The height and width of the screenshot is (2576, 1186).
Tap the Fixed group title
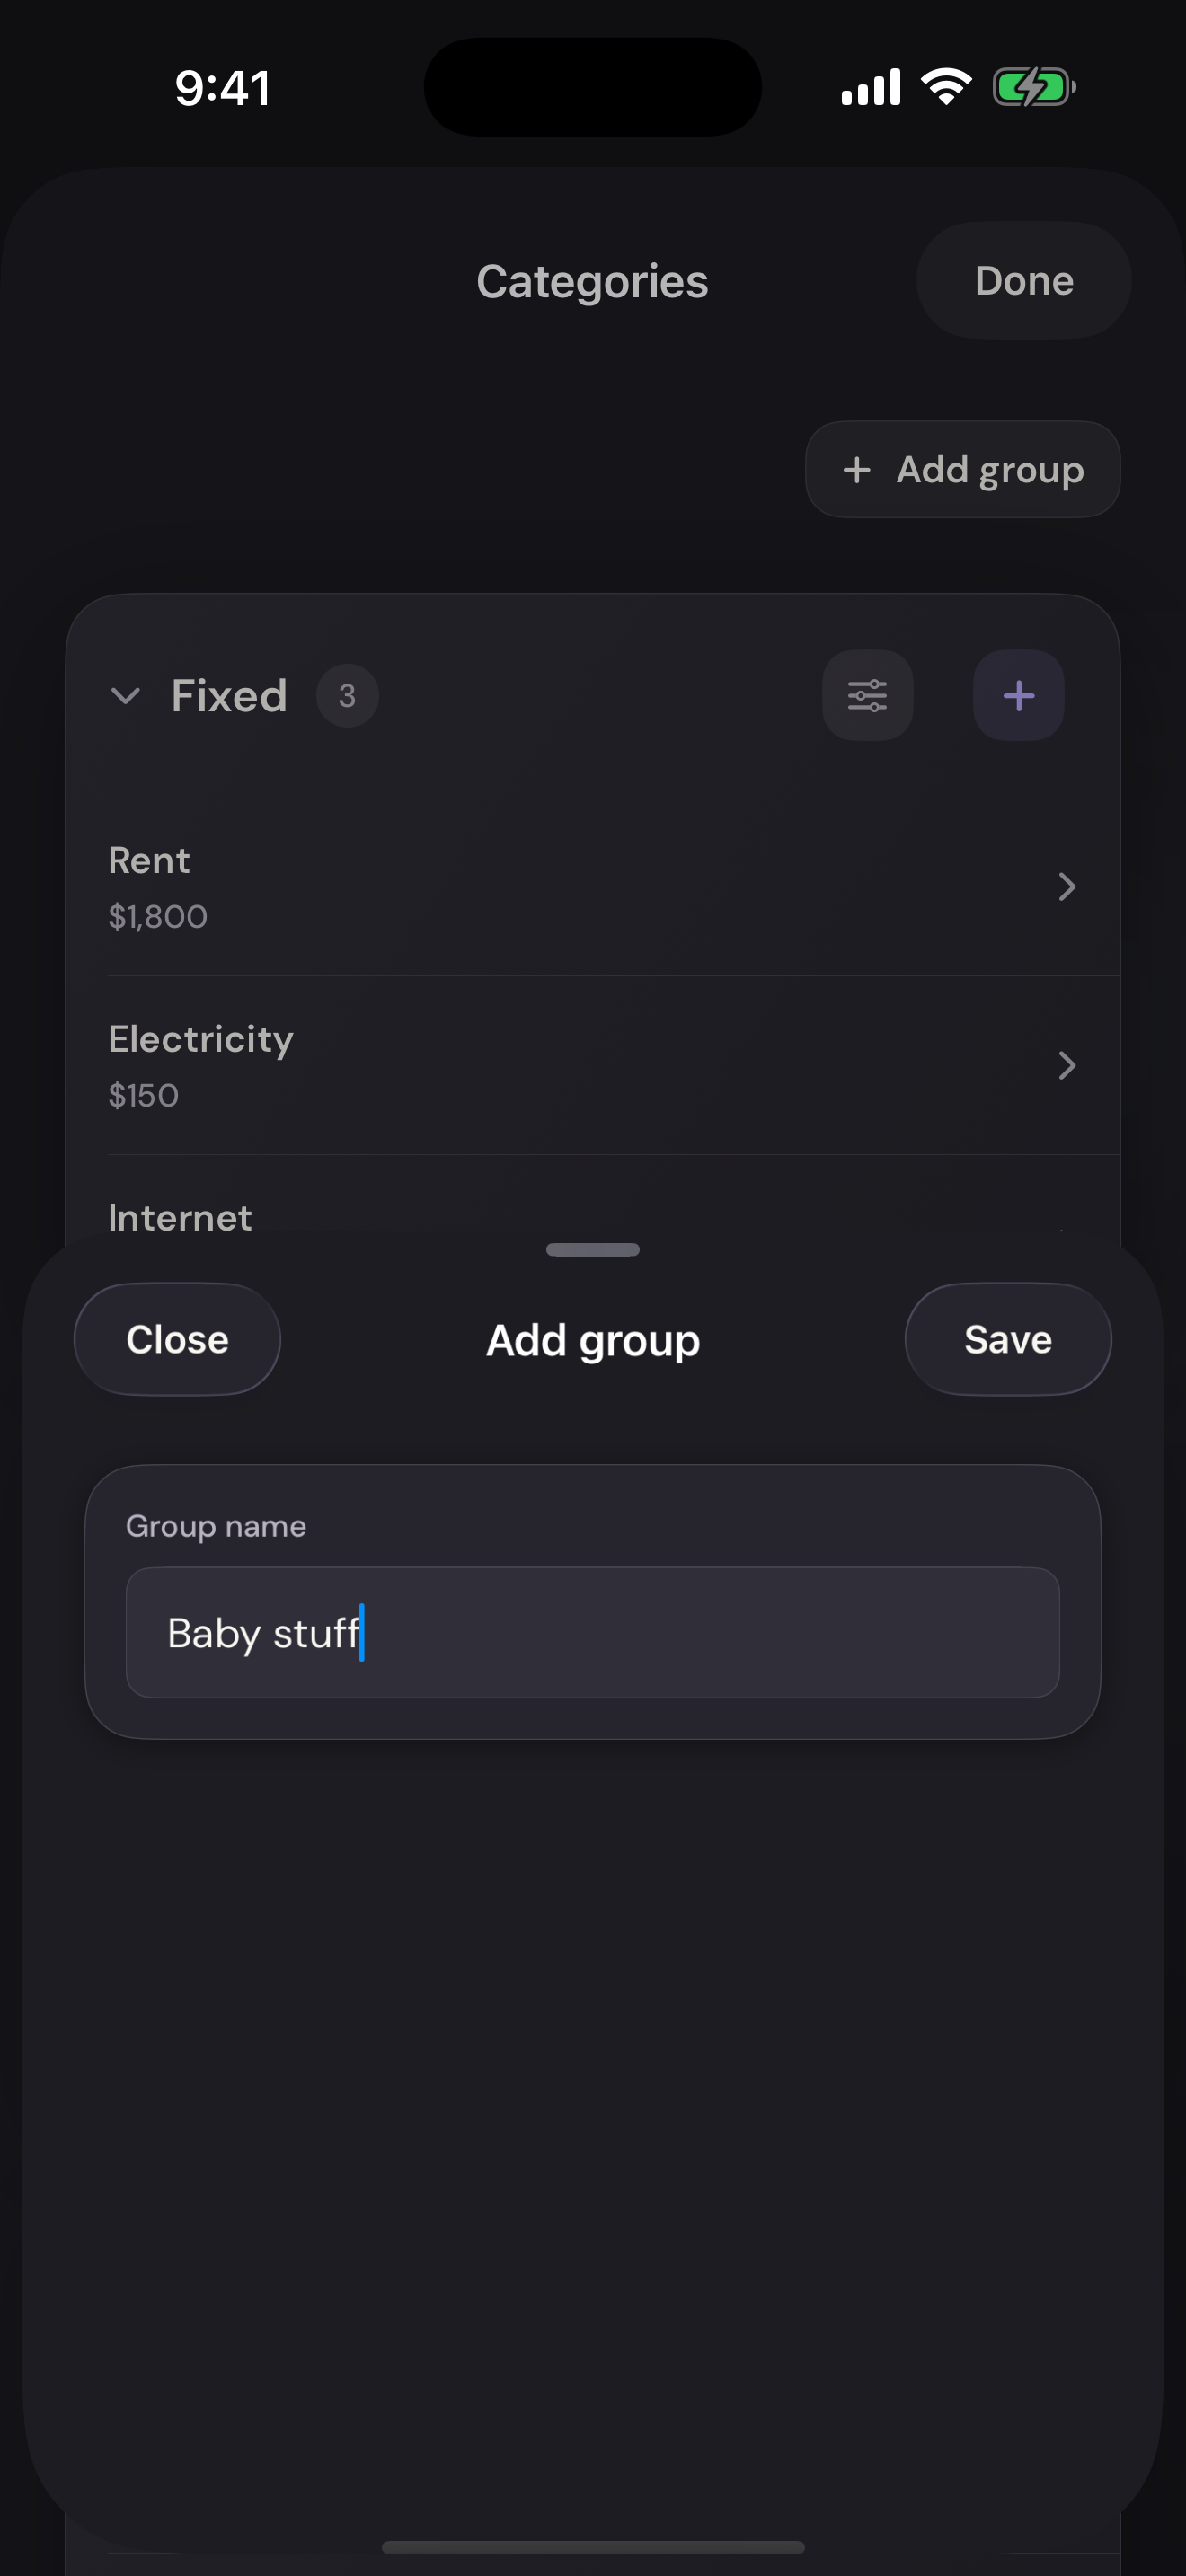point(229,696)
